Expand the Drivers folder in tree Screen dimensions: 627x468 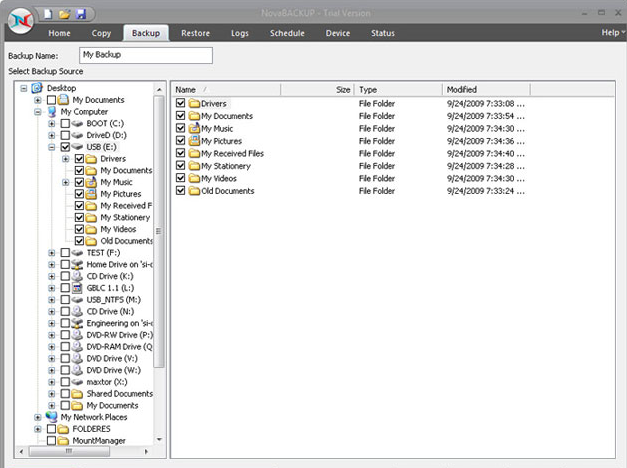[x=66, y=159]
